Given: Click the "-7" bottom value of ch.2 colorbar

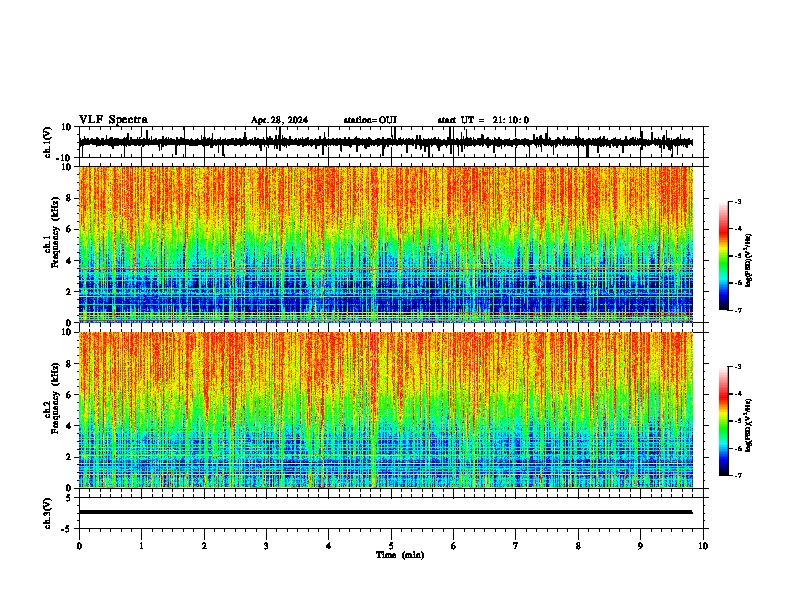Looking at the screenshot, I should (738, 475).
